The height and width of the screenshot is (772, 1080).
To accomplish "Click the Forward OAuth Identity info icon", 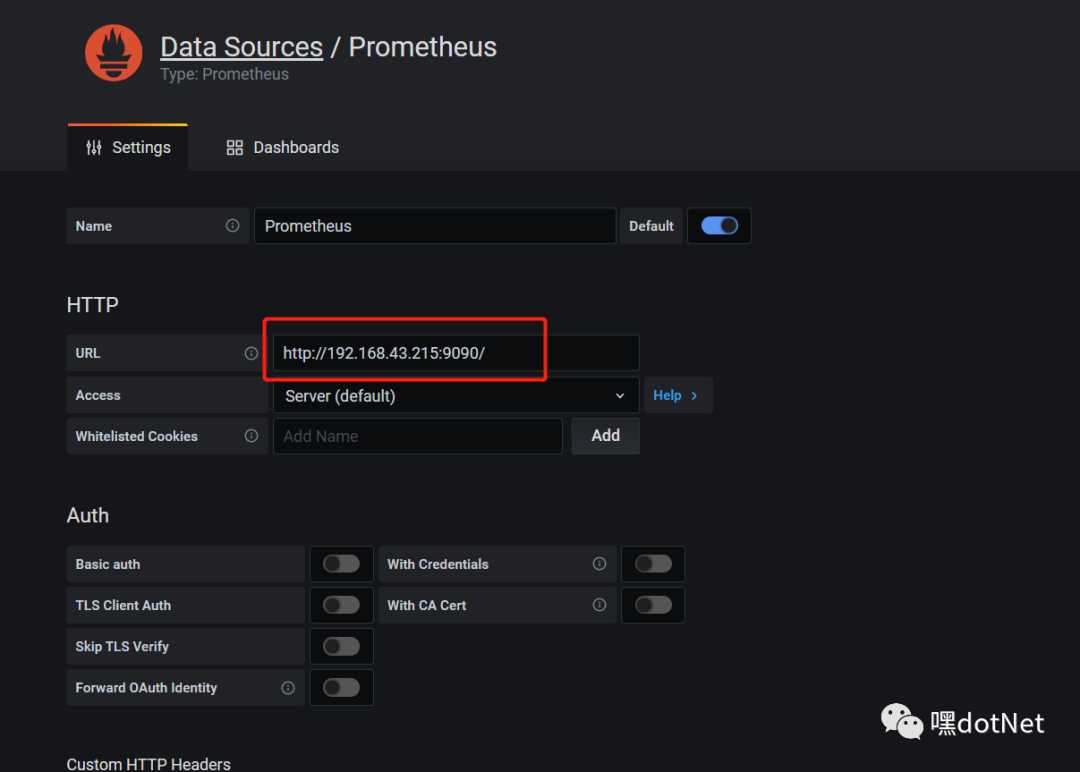I will click(288, 688).
